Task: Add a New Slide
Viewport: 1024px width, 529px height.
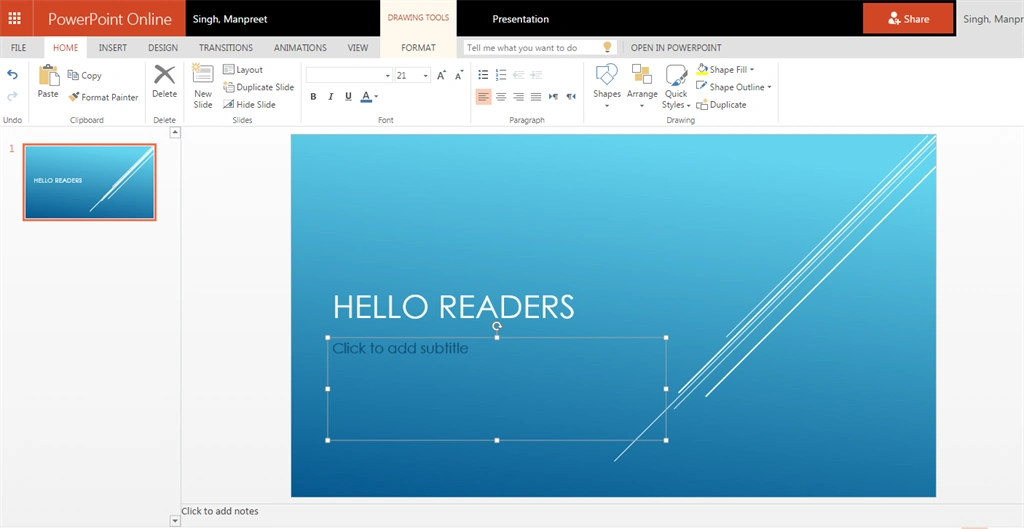Action: click(x=203, y=86)
